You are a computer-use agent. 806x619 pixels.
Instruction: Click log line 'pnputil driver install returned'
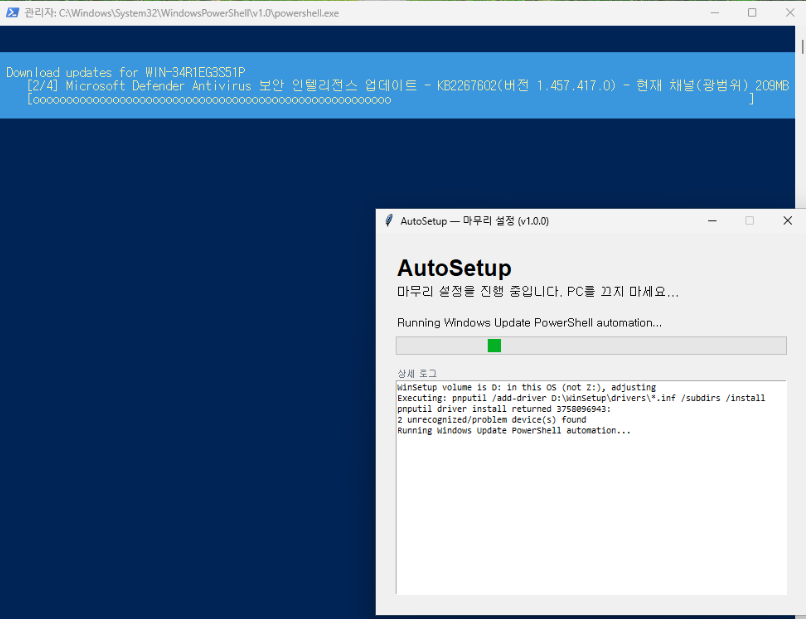(x=504, y=409)
